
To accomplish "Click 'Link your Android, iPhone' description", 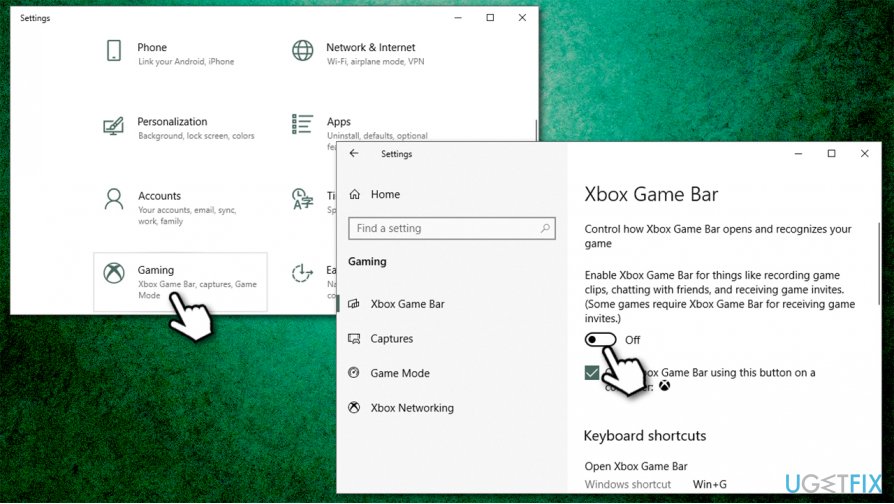I will click(x=186, y=61).
